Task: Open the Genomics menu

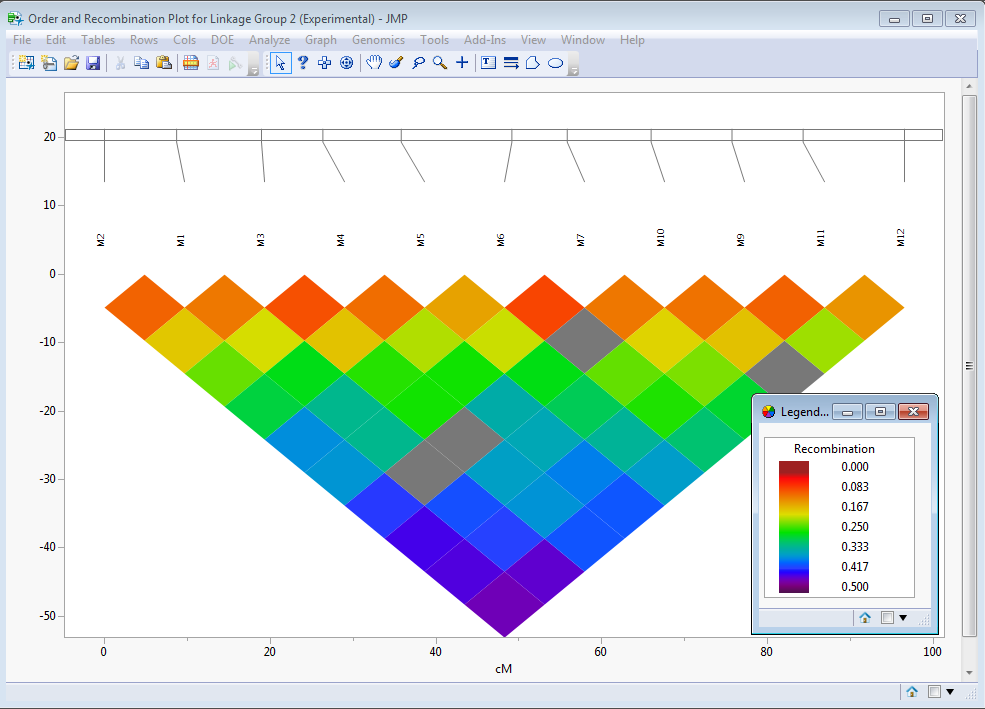Action: point(378,40)
